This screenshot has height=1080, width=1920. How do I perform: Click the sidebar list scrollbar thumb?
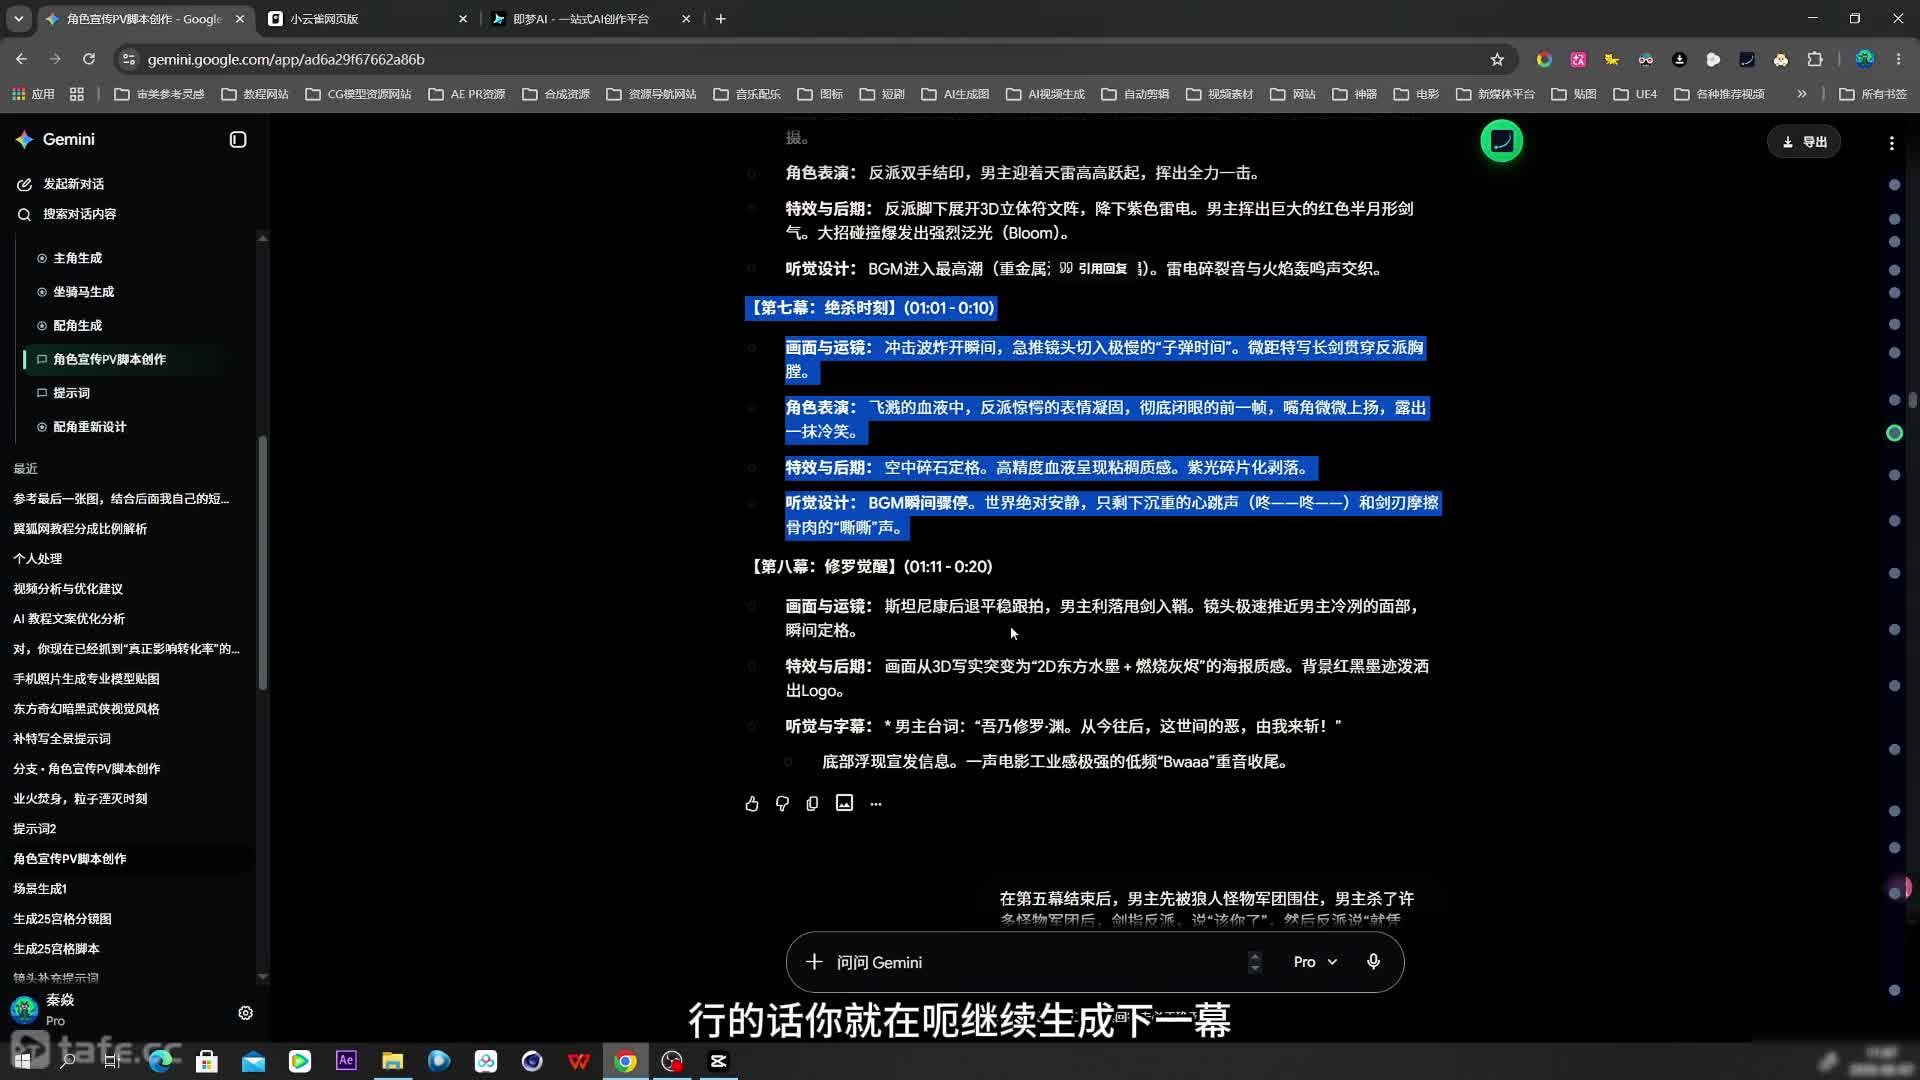coord(263,563)
